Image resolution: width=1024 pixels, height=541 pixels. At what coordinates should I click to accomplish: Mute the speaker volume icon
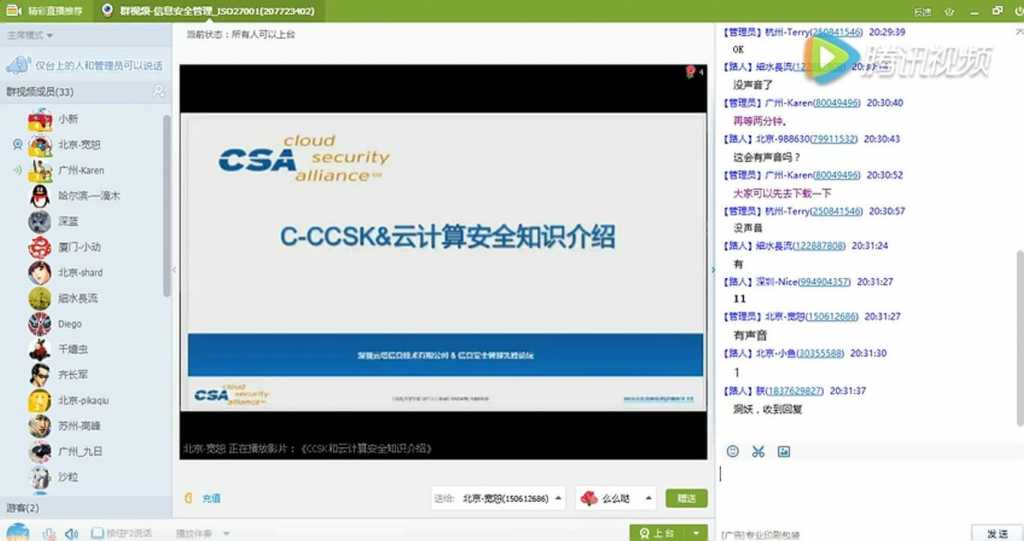[71, 533]
